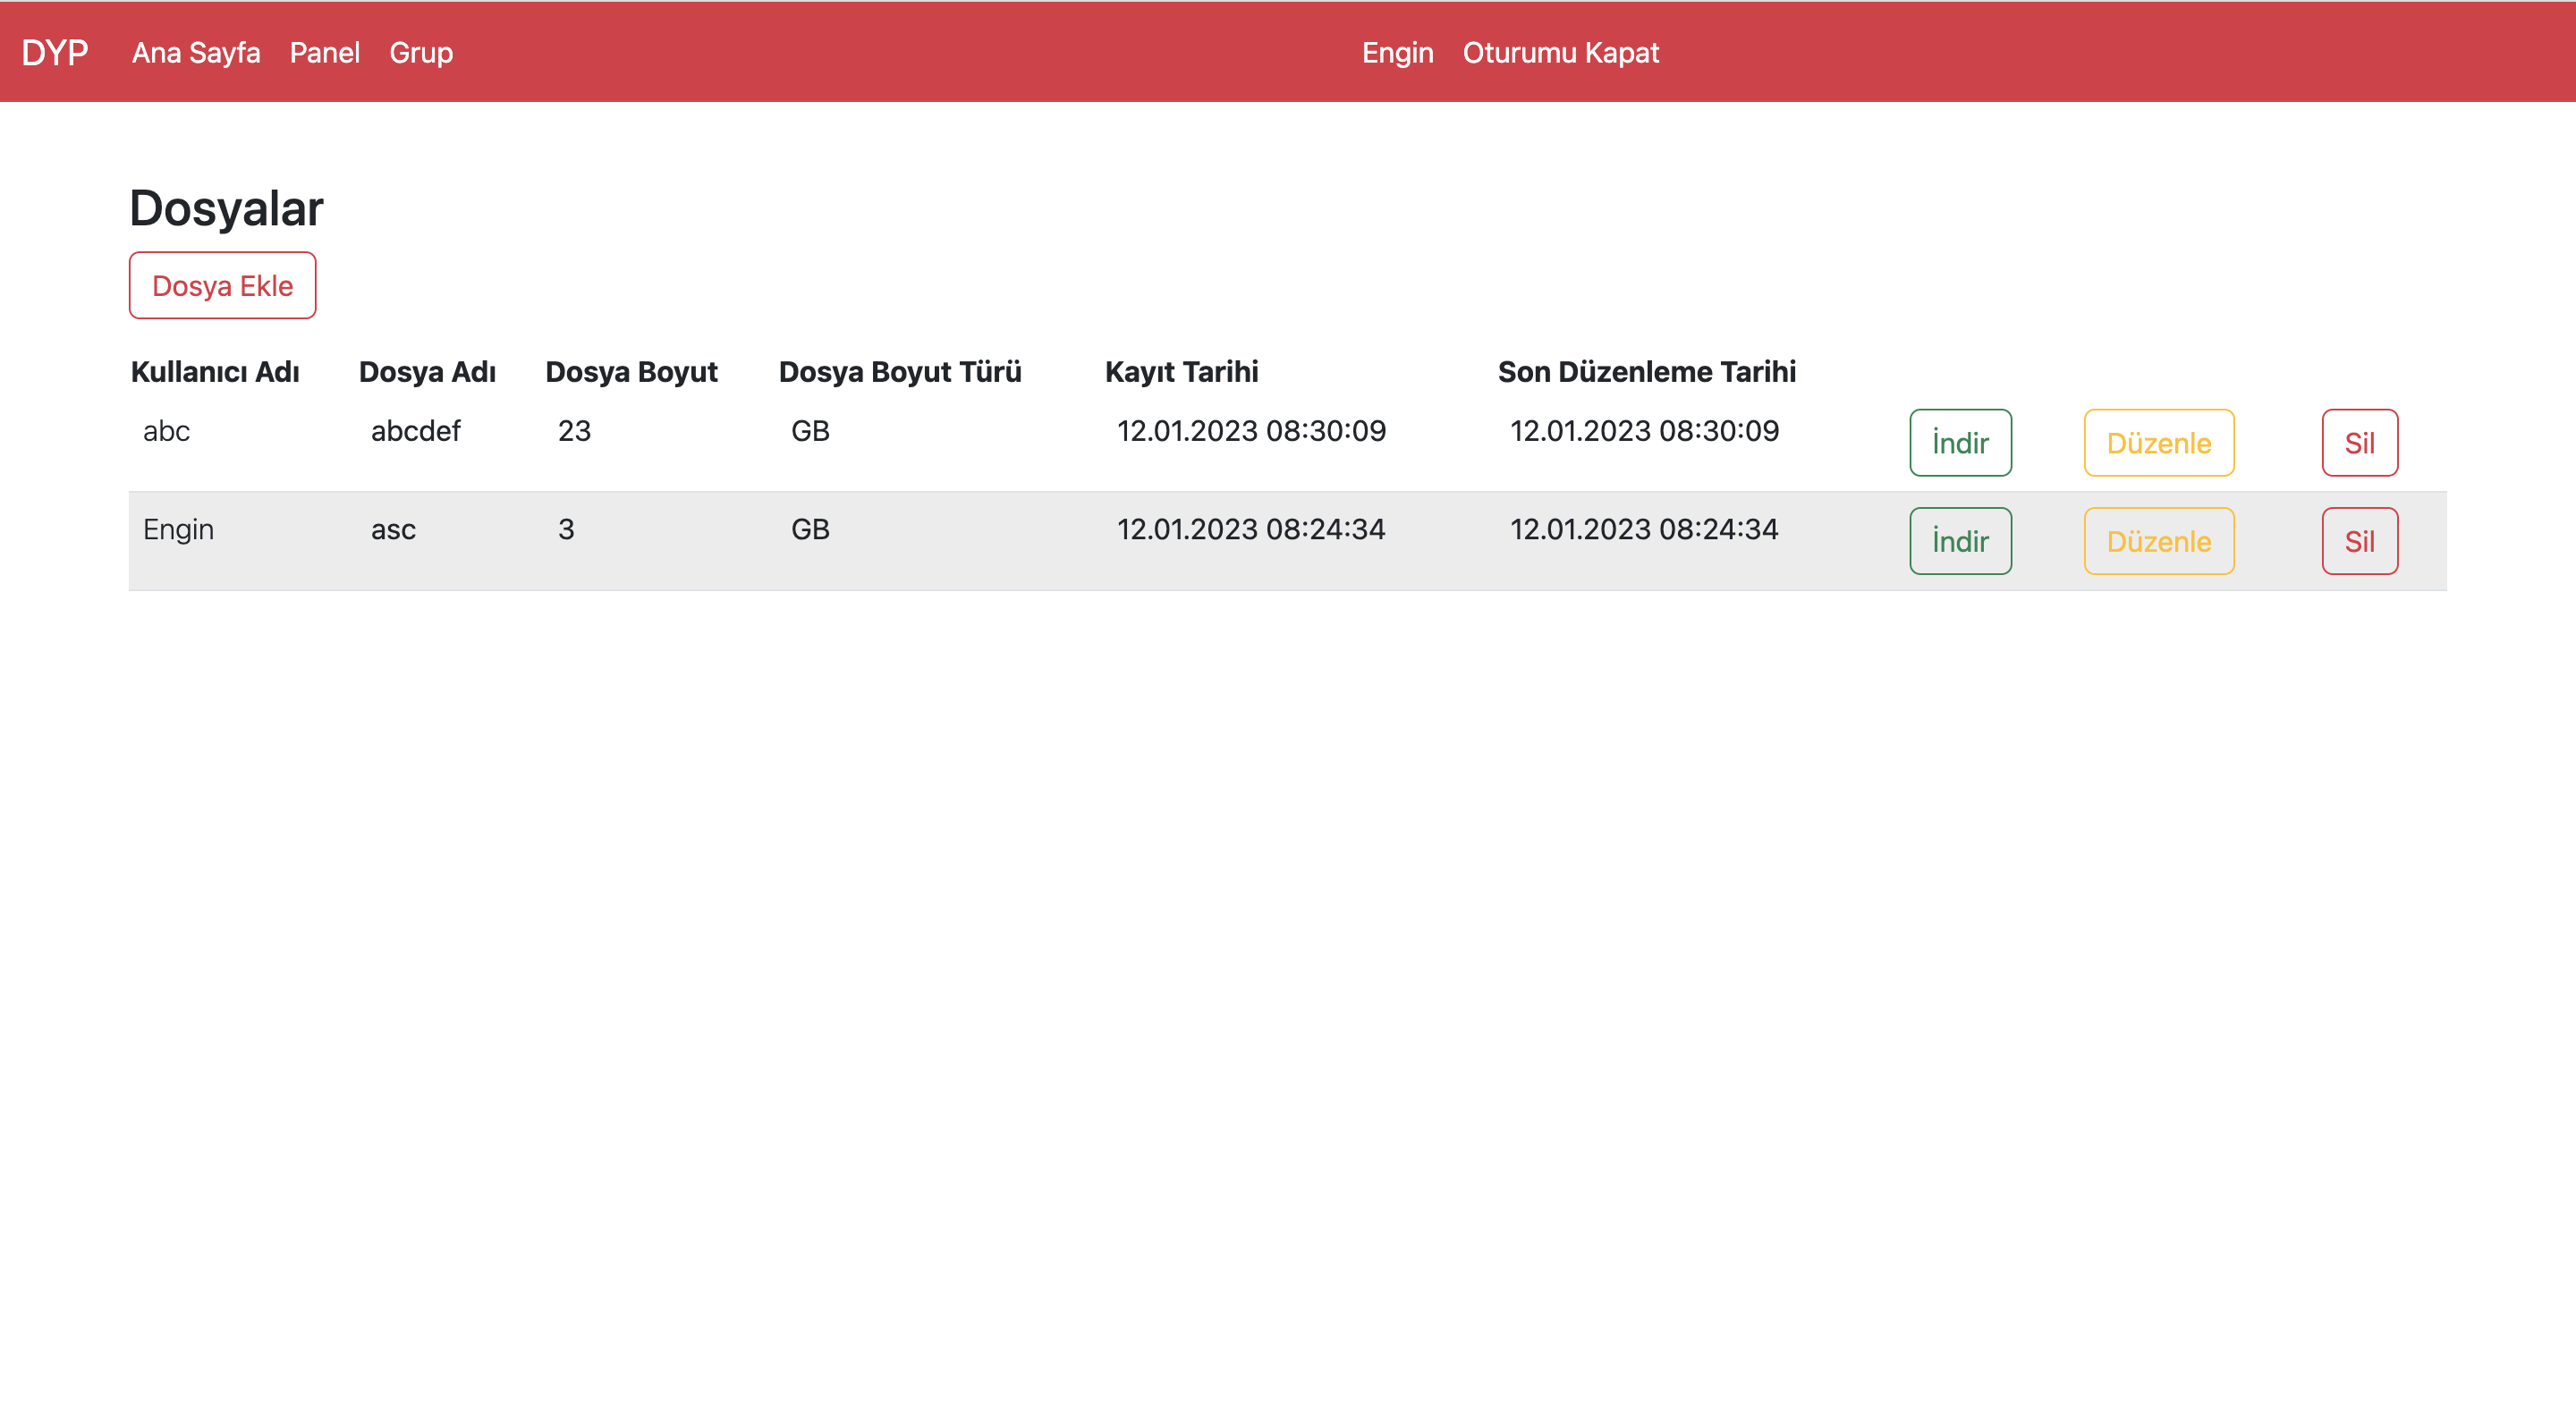Download the abcdef file with İndir
This screenshot has width=2576, height=1413.
point(1959,443)
